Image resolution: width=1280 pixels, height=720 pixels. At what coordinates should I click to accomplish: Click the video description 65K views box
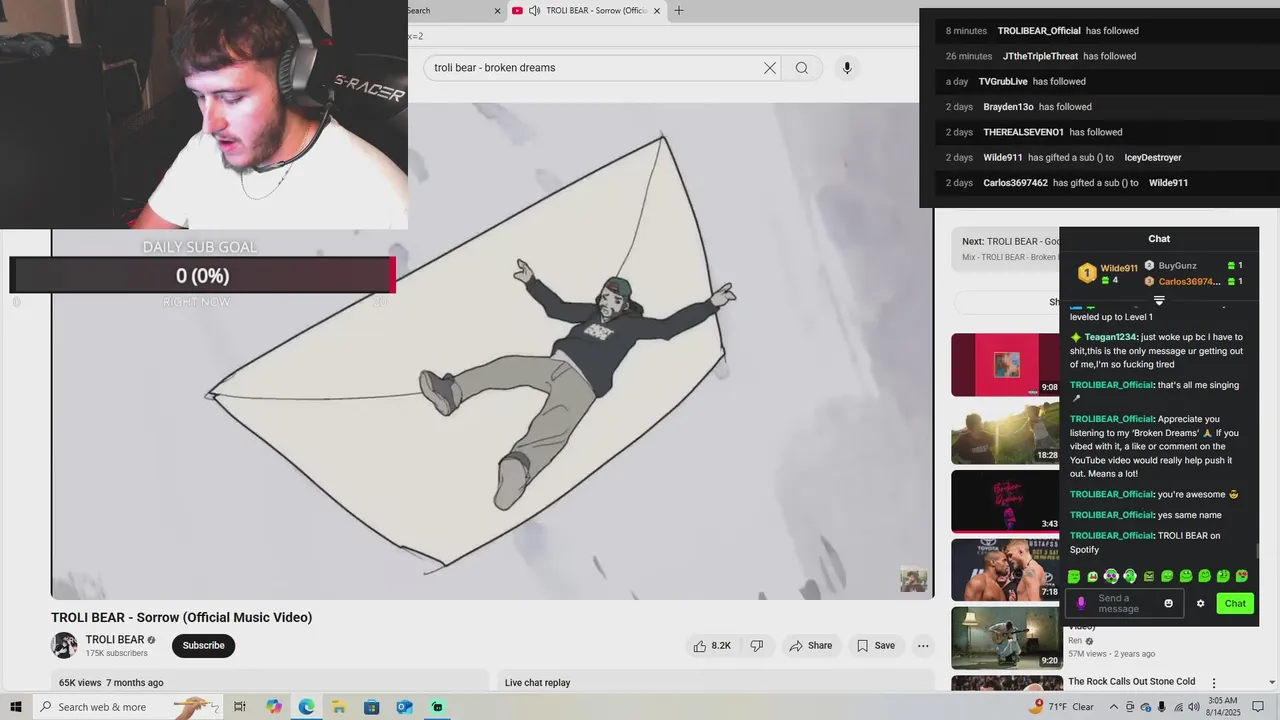(x=270, y=682)
